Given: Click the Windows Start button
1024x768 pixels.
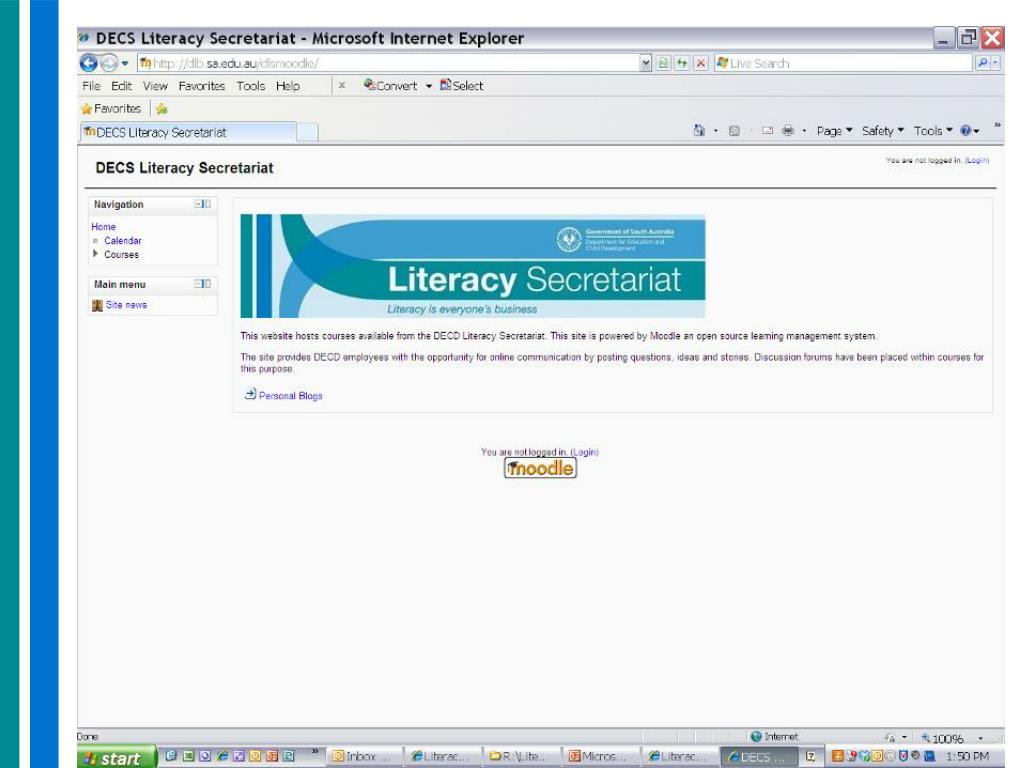Looking at the screenshot, I should (x=116, y=758).
